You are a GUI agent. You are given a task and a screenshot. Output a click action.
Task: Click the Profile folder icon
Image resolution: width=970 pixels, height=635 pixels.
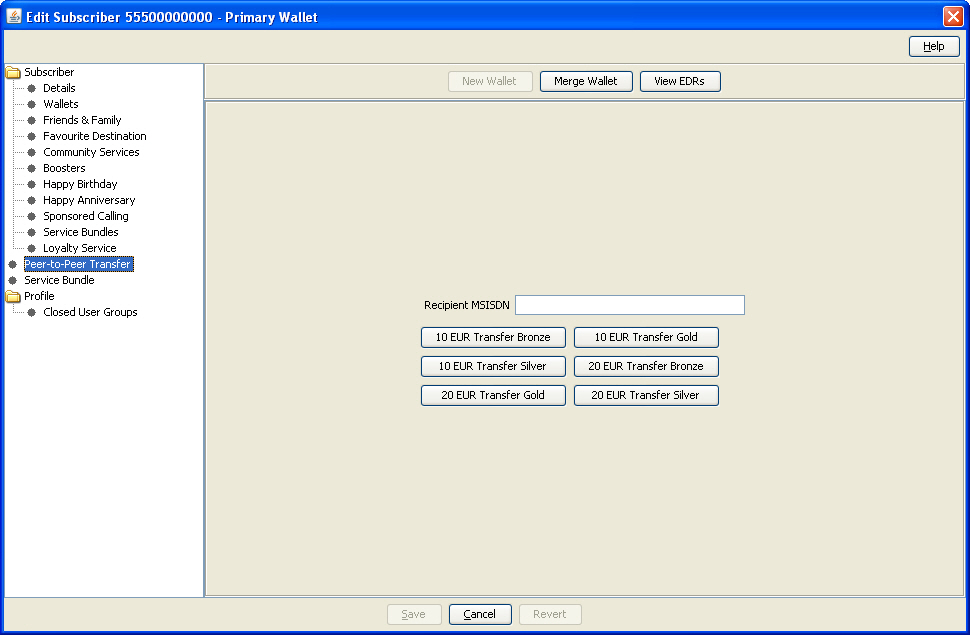[11, 296]
